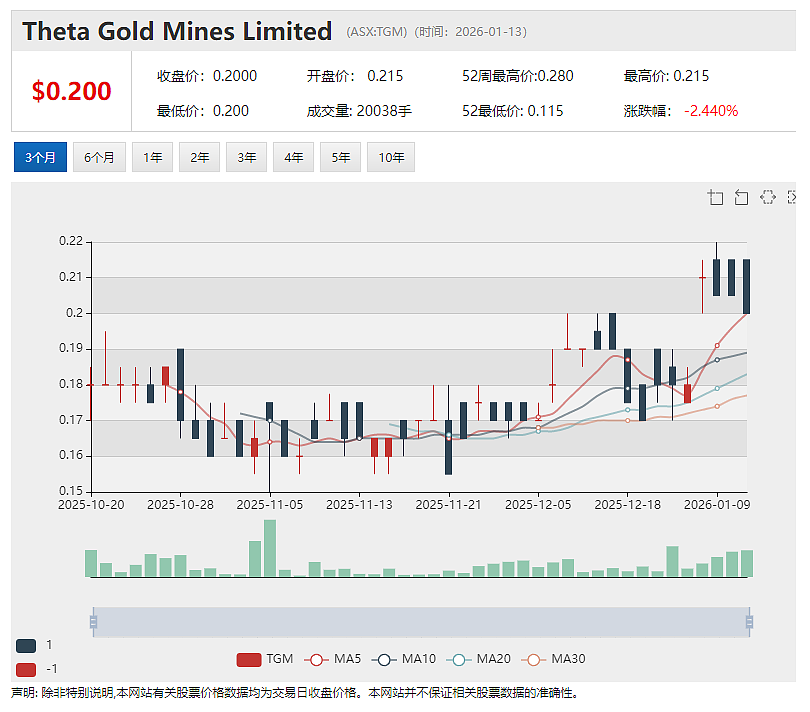Activate the area zoom tool icon

(715, 197)
